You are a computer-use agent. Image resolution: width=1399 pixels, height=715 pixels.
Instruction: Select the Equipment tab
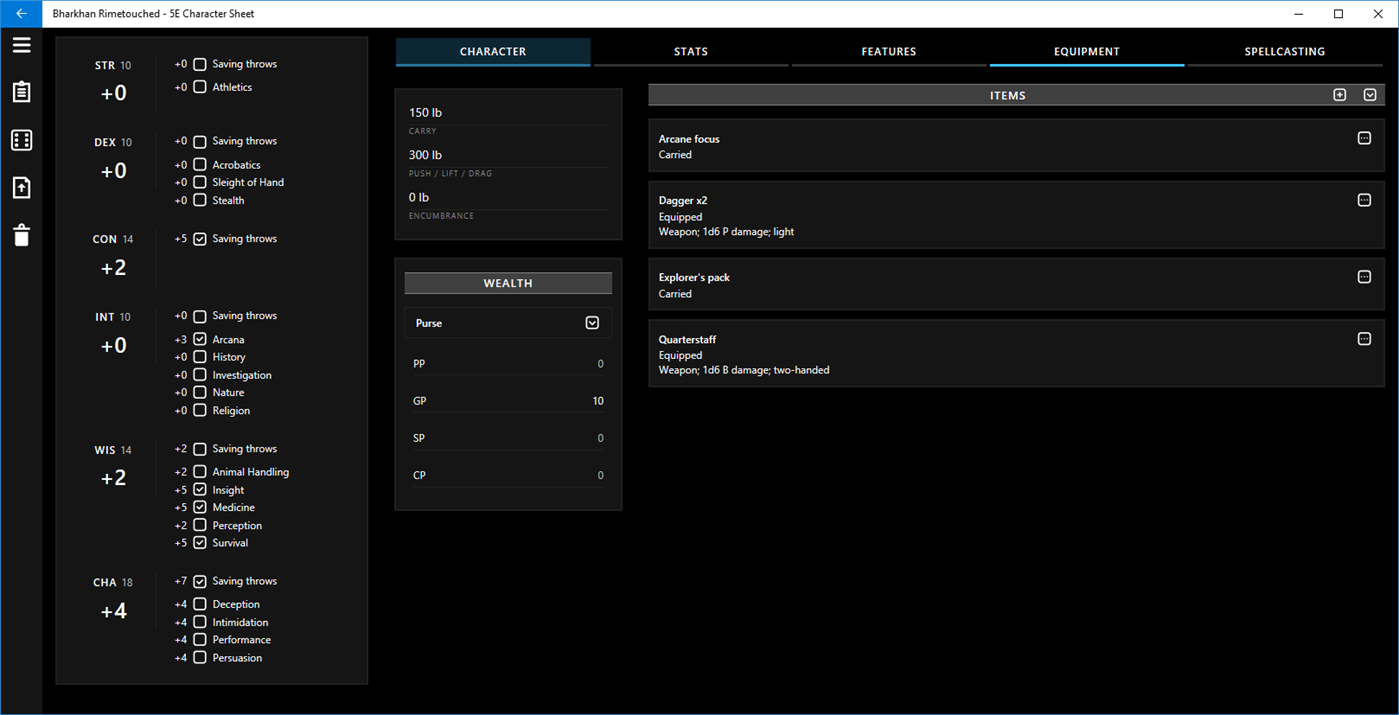coord(1087,52)
